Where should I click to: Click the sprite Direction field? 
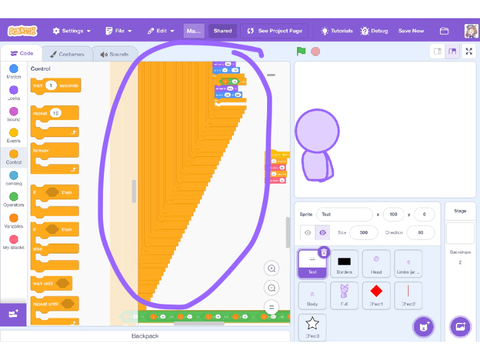421,232
